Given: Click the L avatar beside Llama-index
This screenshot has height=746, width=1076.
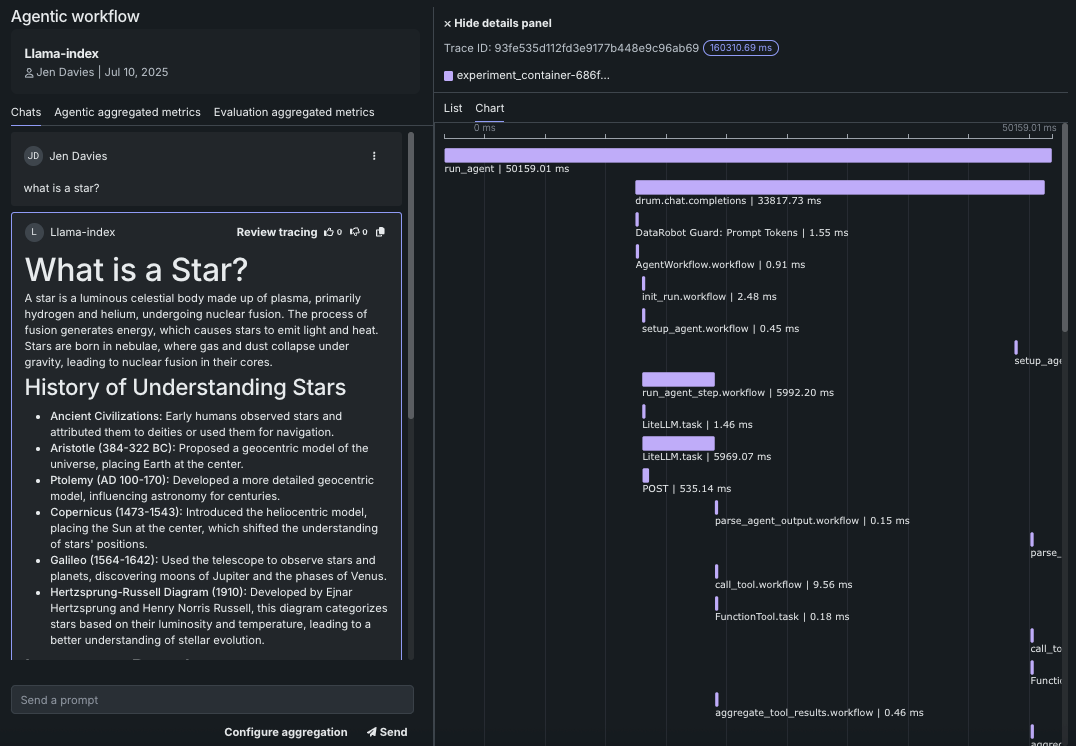Looking at the screenshot, I should 34,232.
